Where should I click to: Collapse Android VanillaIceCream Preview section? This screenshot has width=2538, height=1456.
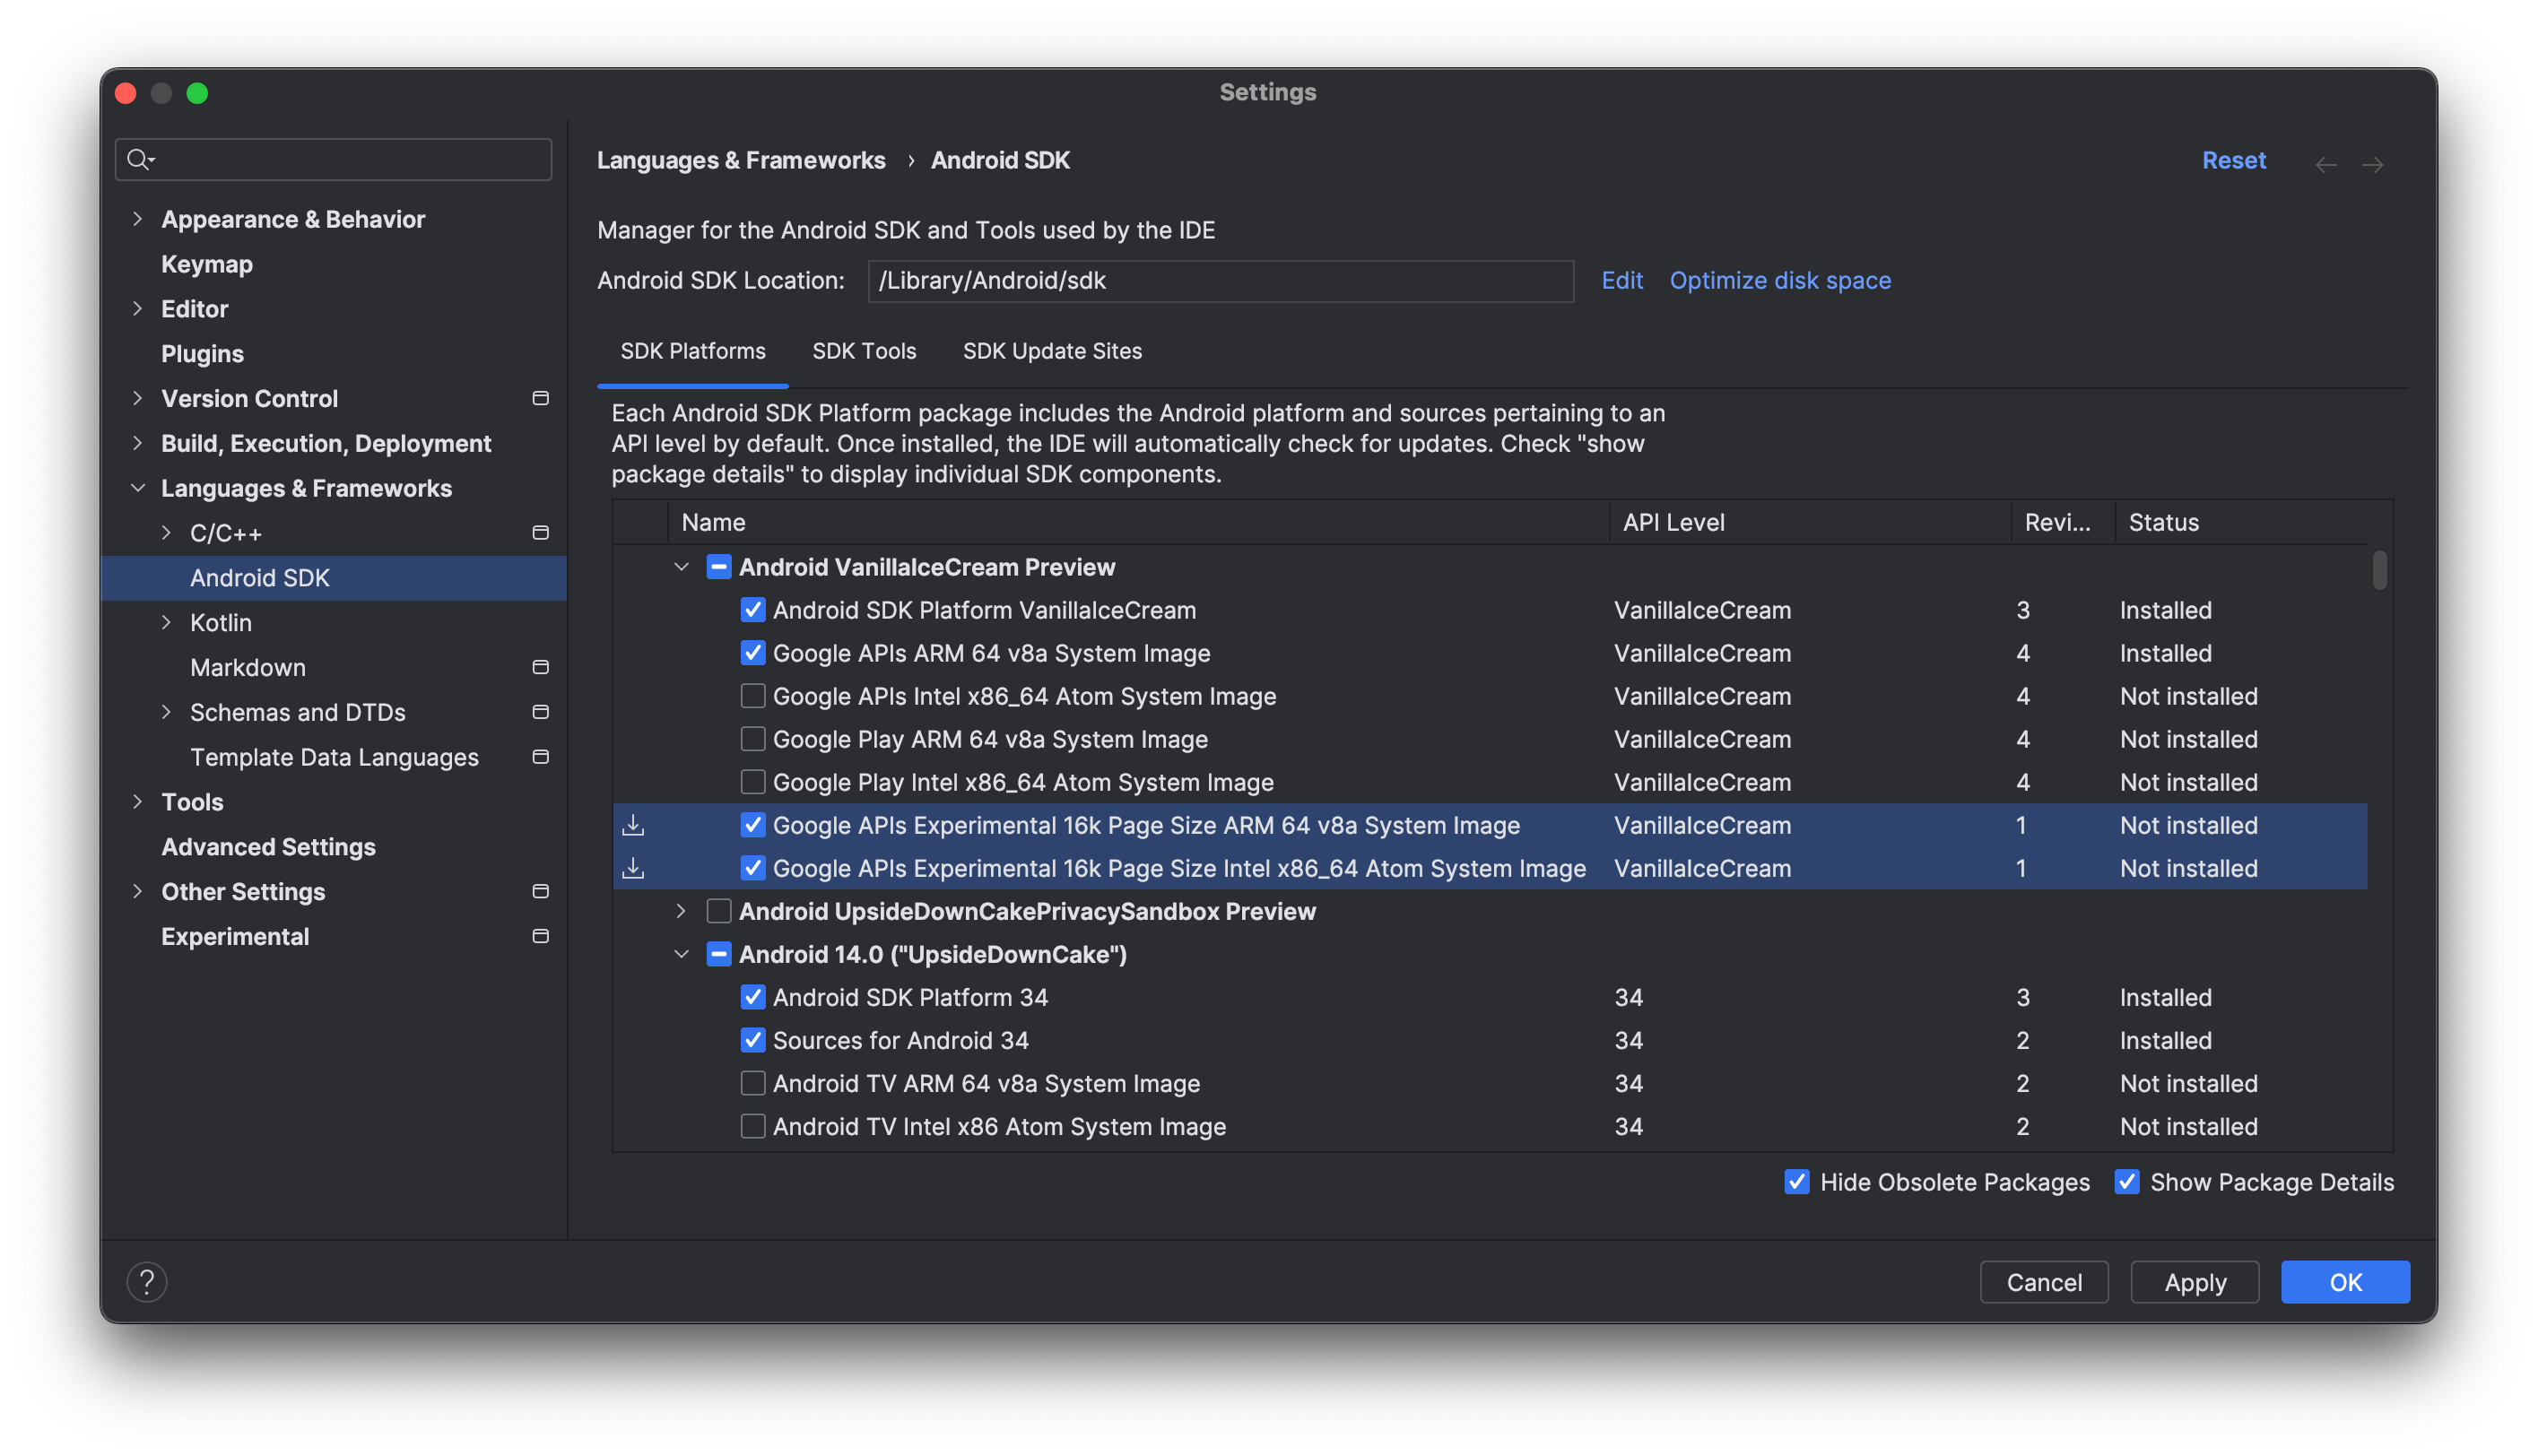[x=680, y=566]
